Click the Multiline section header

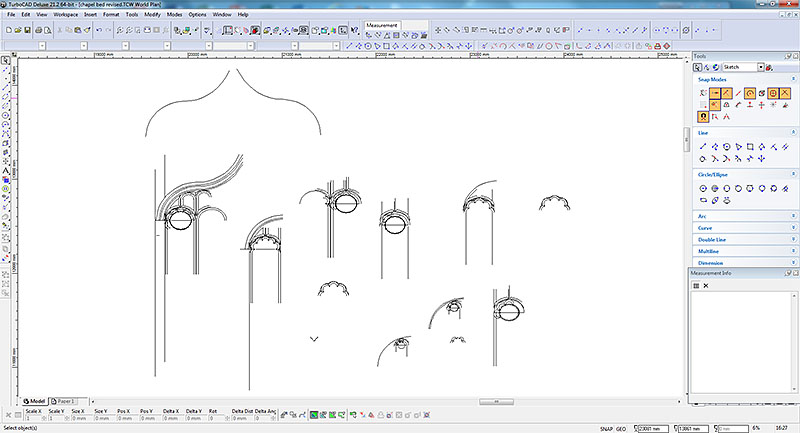[708, 251]
